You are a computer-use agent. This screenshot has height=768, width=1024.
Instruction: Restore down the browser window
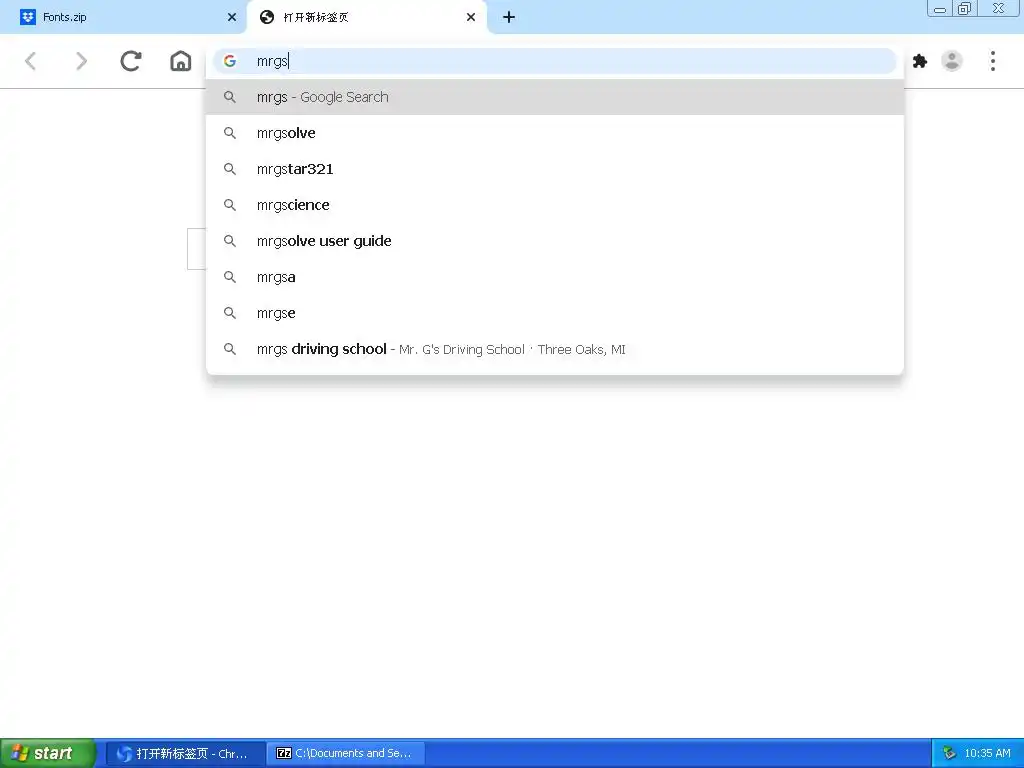(964, 8)
